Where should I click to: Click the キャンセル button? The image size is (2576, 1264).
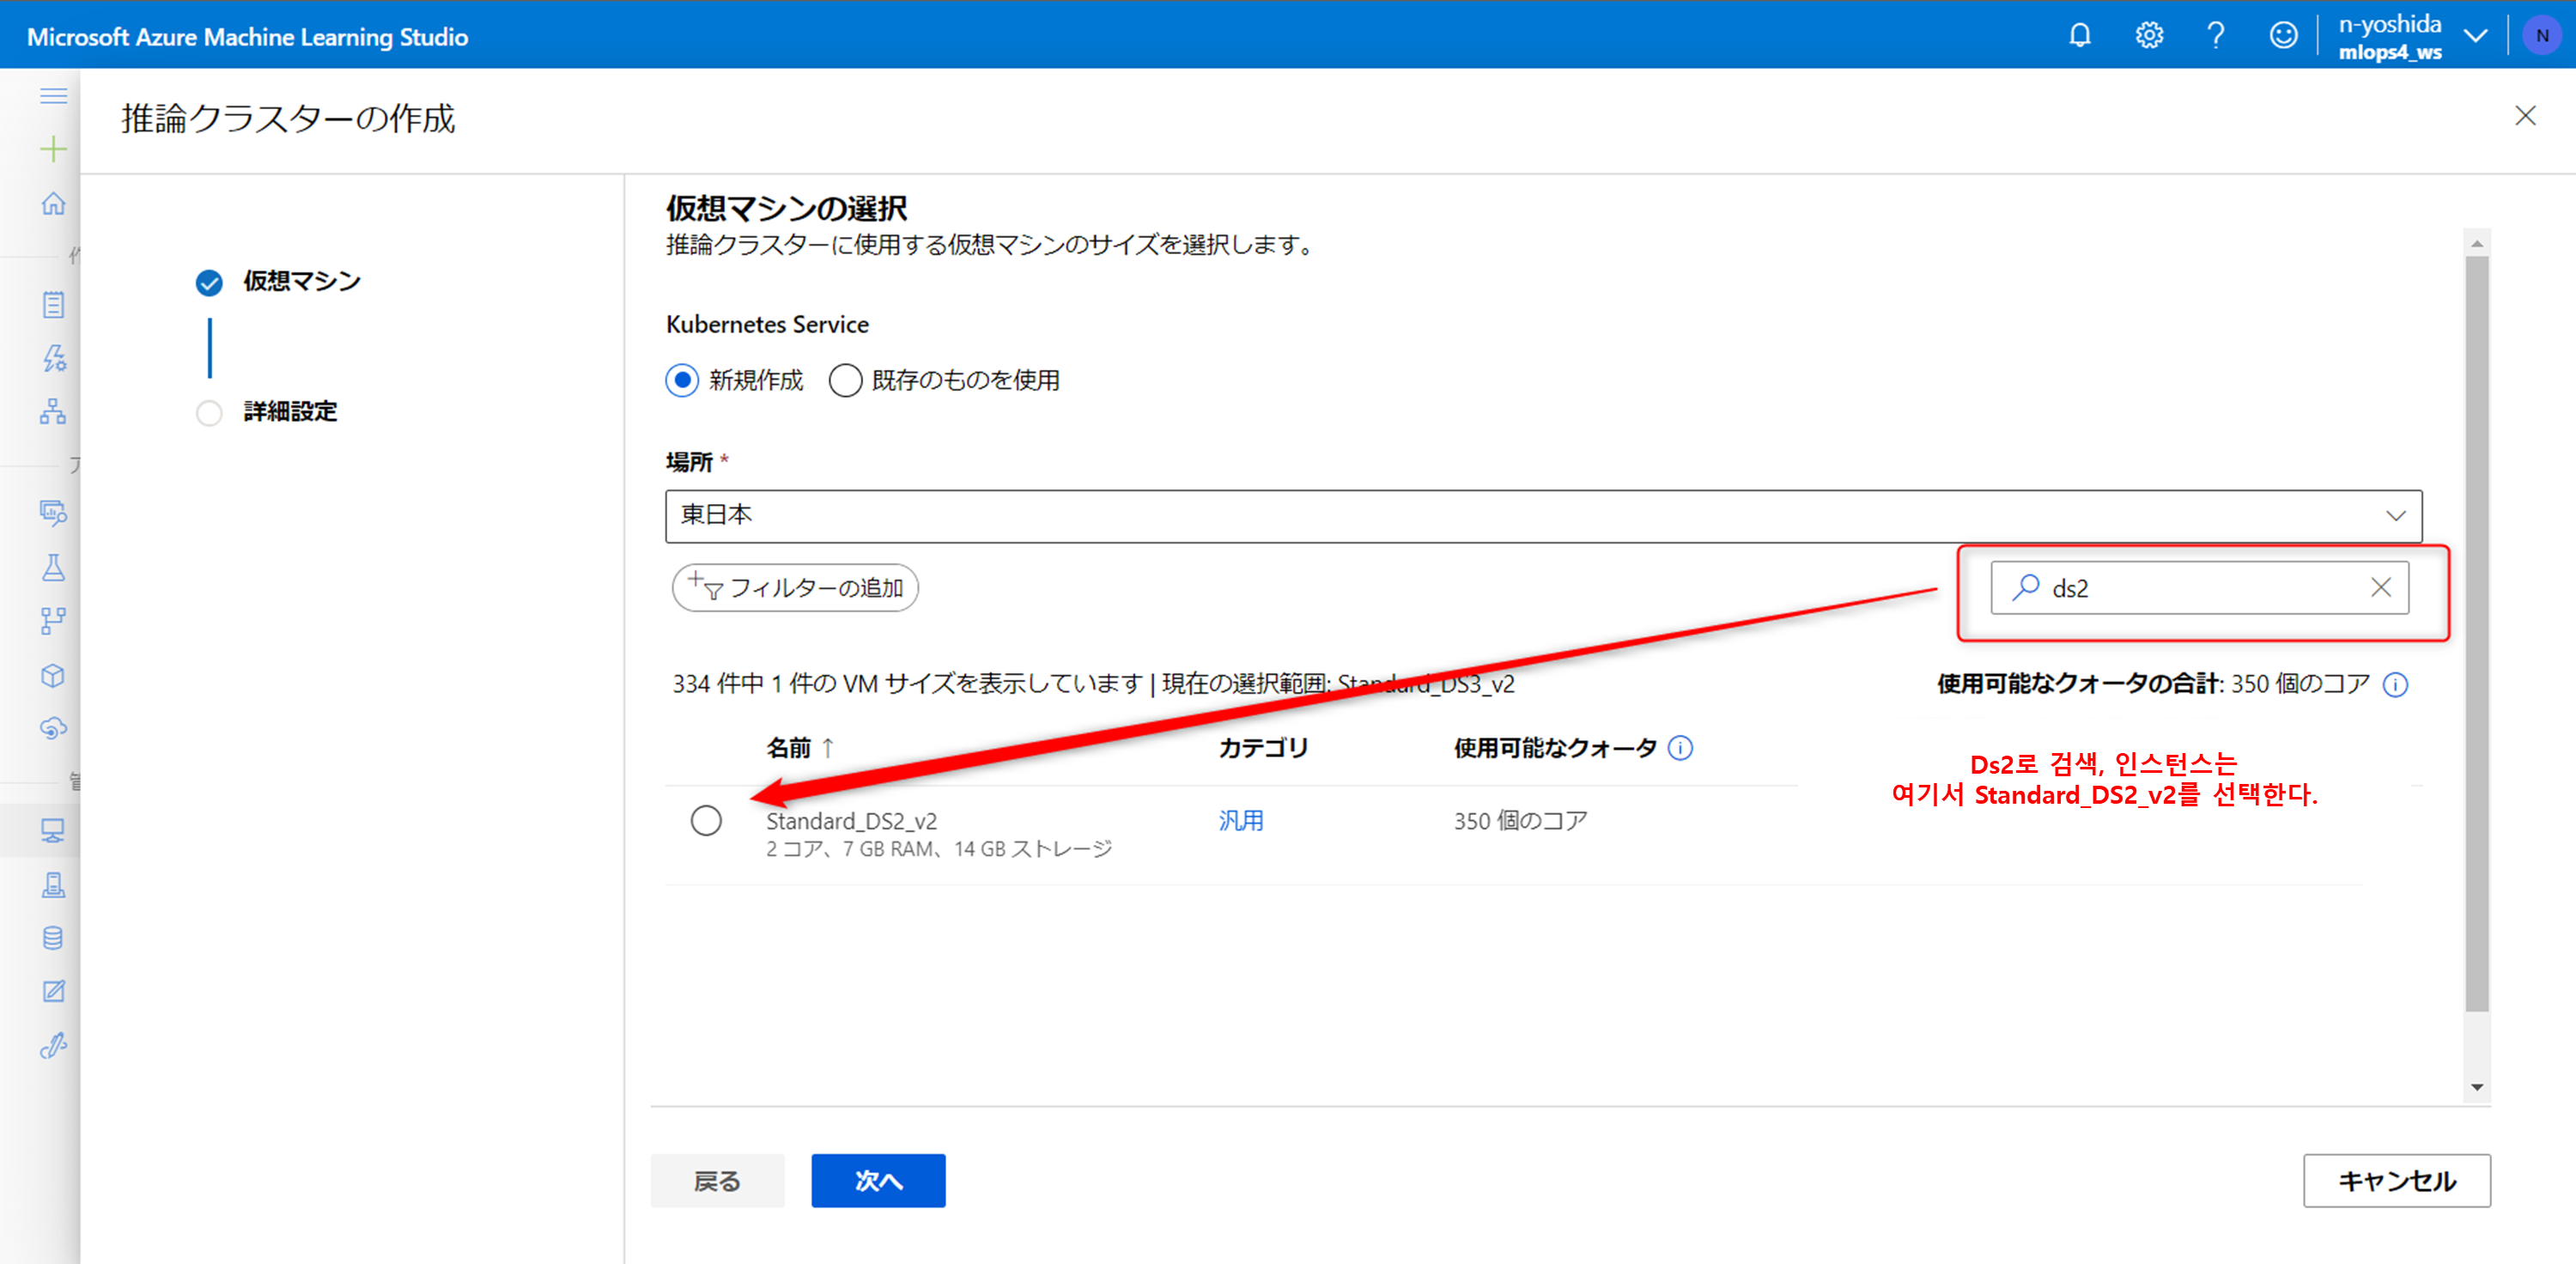tap(2396, 1181)
